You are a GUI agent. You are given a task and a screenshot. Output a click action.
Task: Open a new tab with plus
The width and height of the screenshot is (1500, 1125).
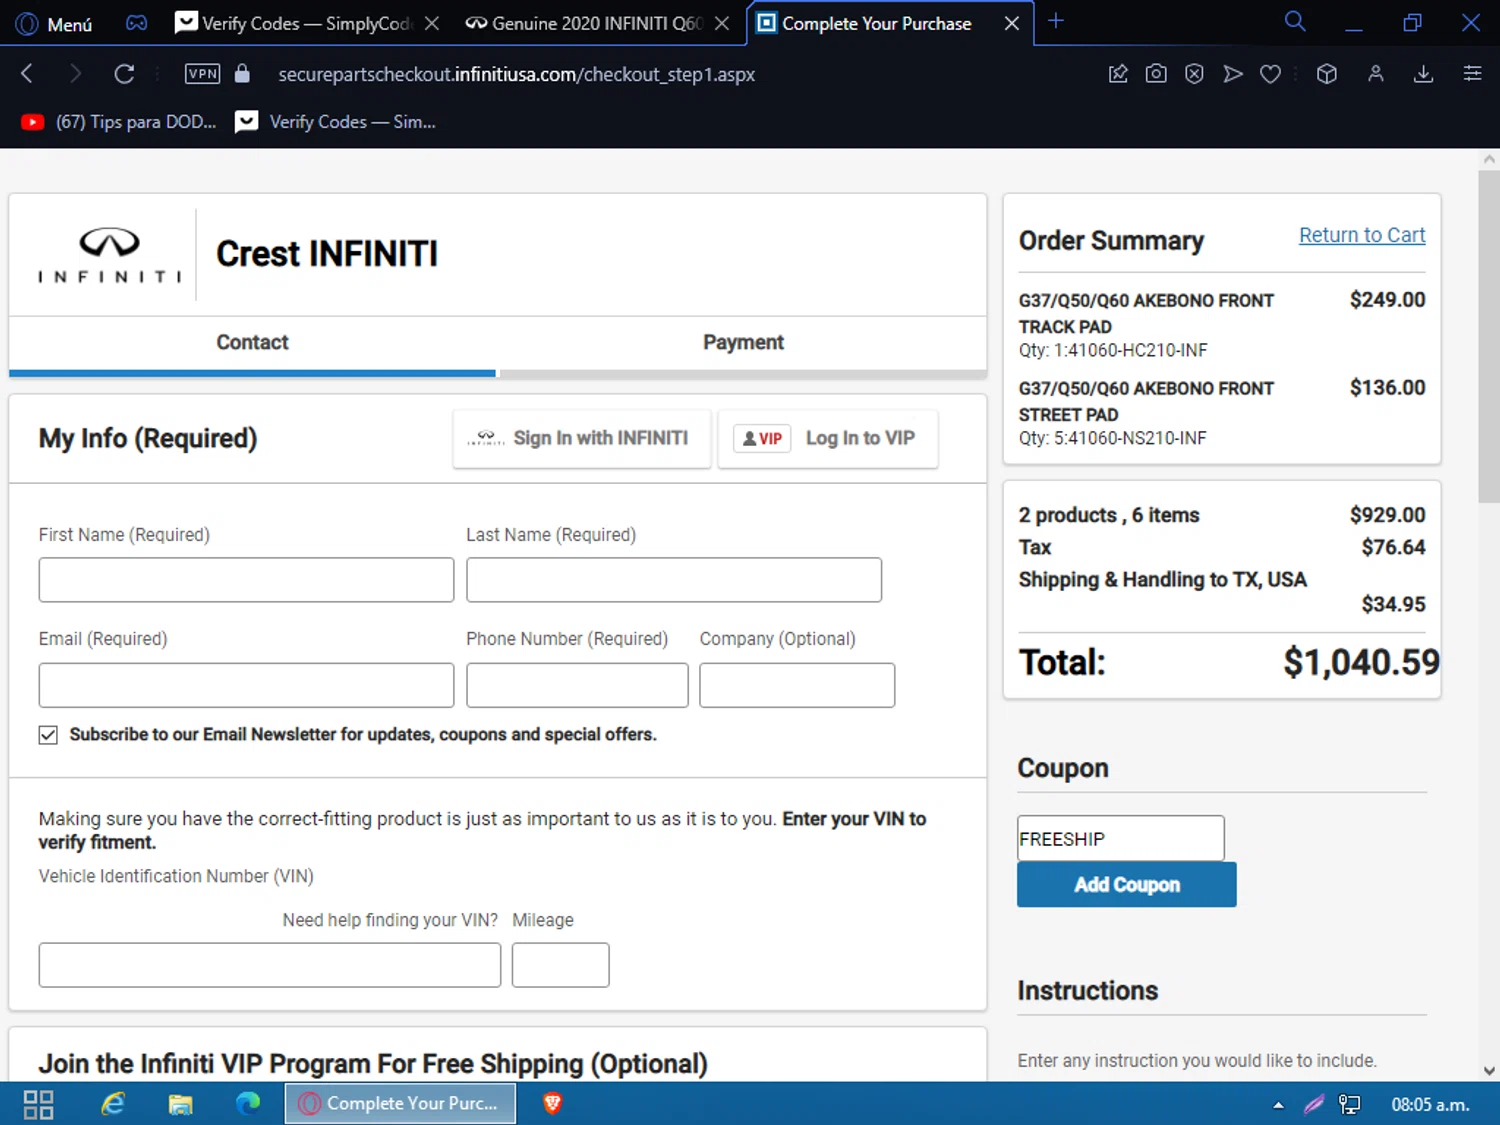1056,21
